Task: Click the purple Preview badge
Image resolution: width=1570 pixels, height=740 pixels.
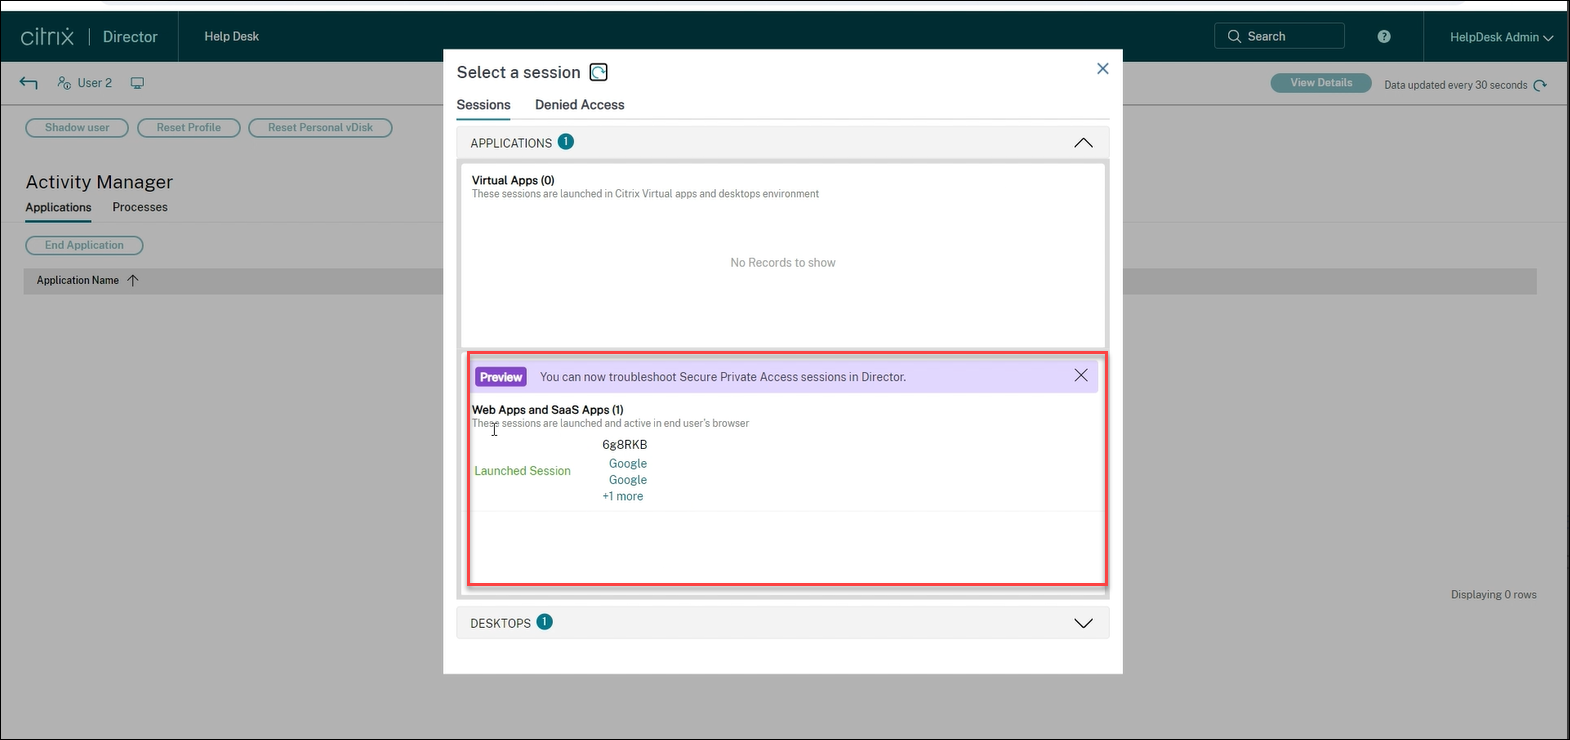Action: point(501,377)
